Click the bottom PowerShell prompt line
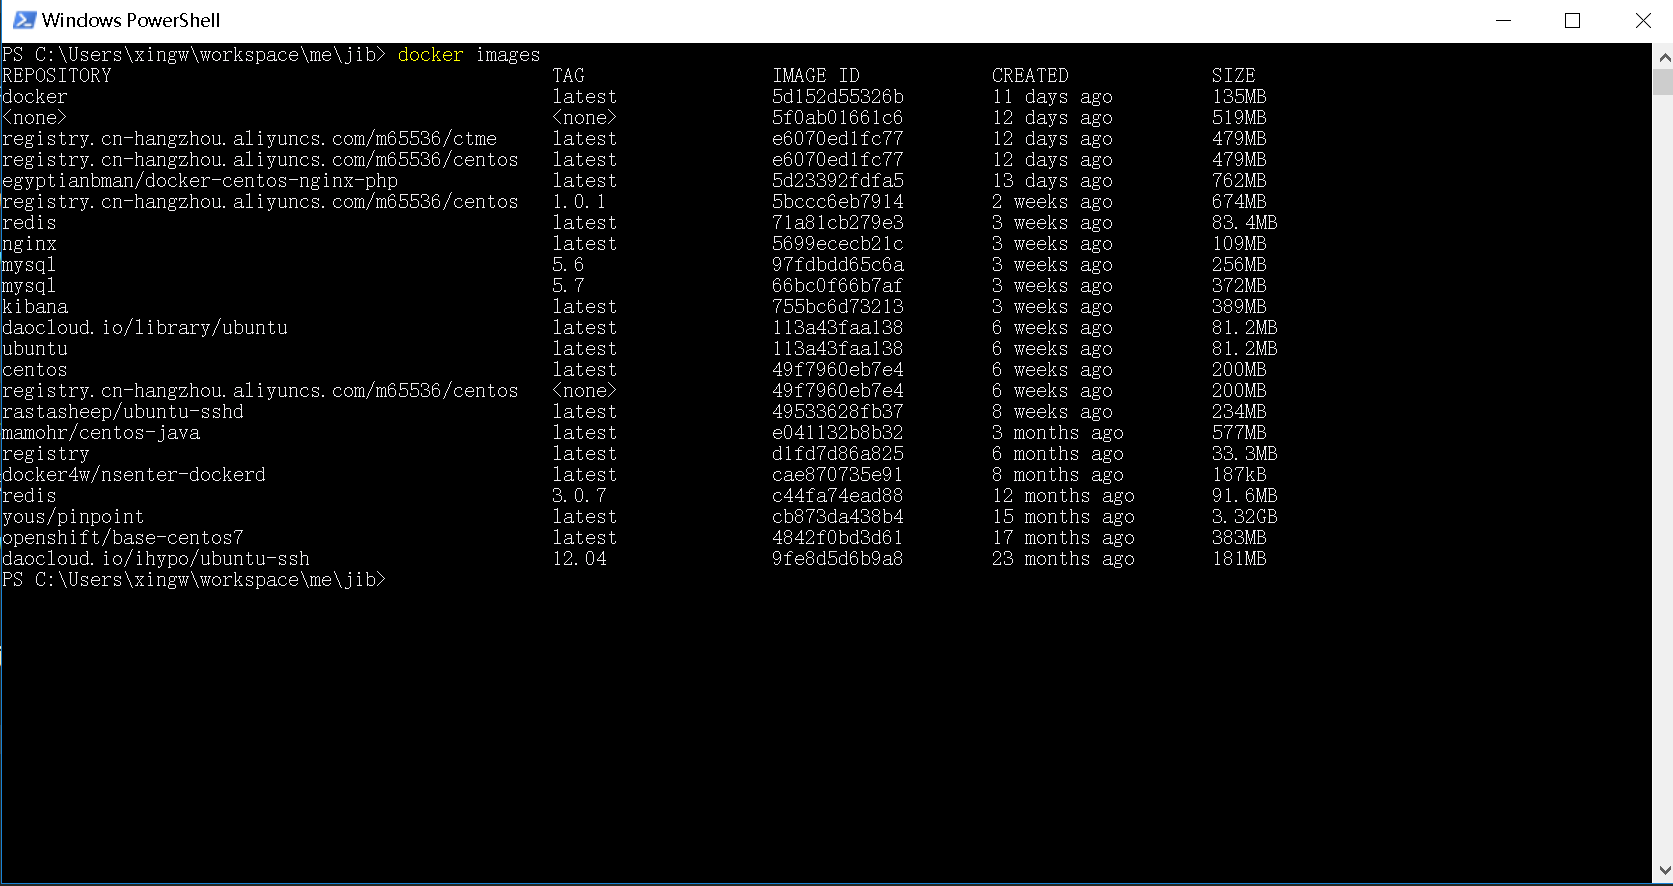 [194, 580]
